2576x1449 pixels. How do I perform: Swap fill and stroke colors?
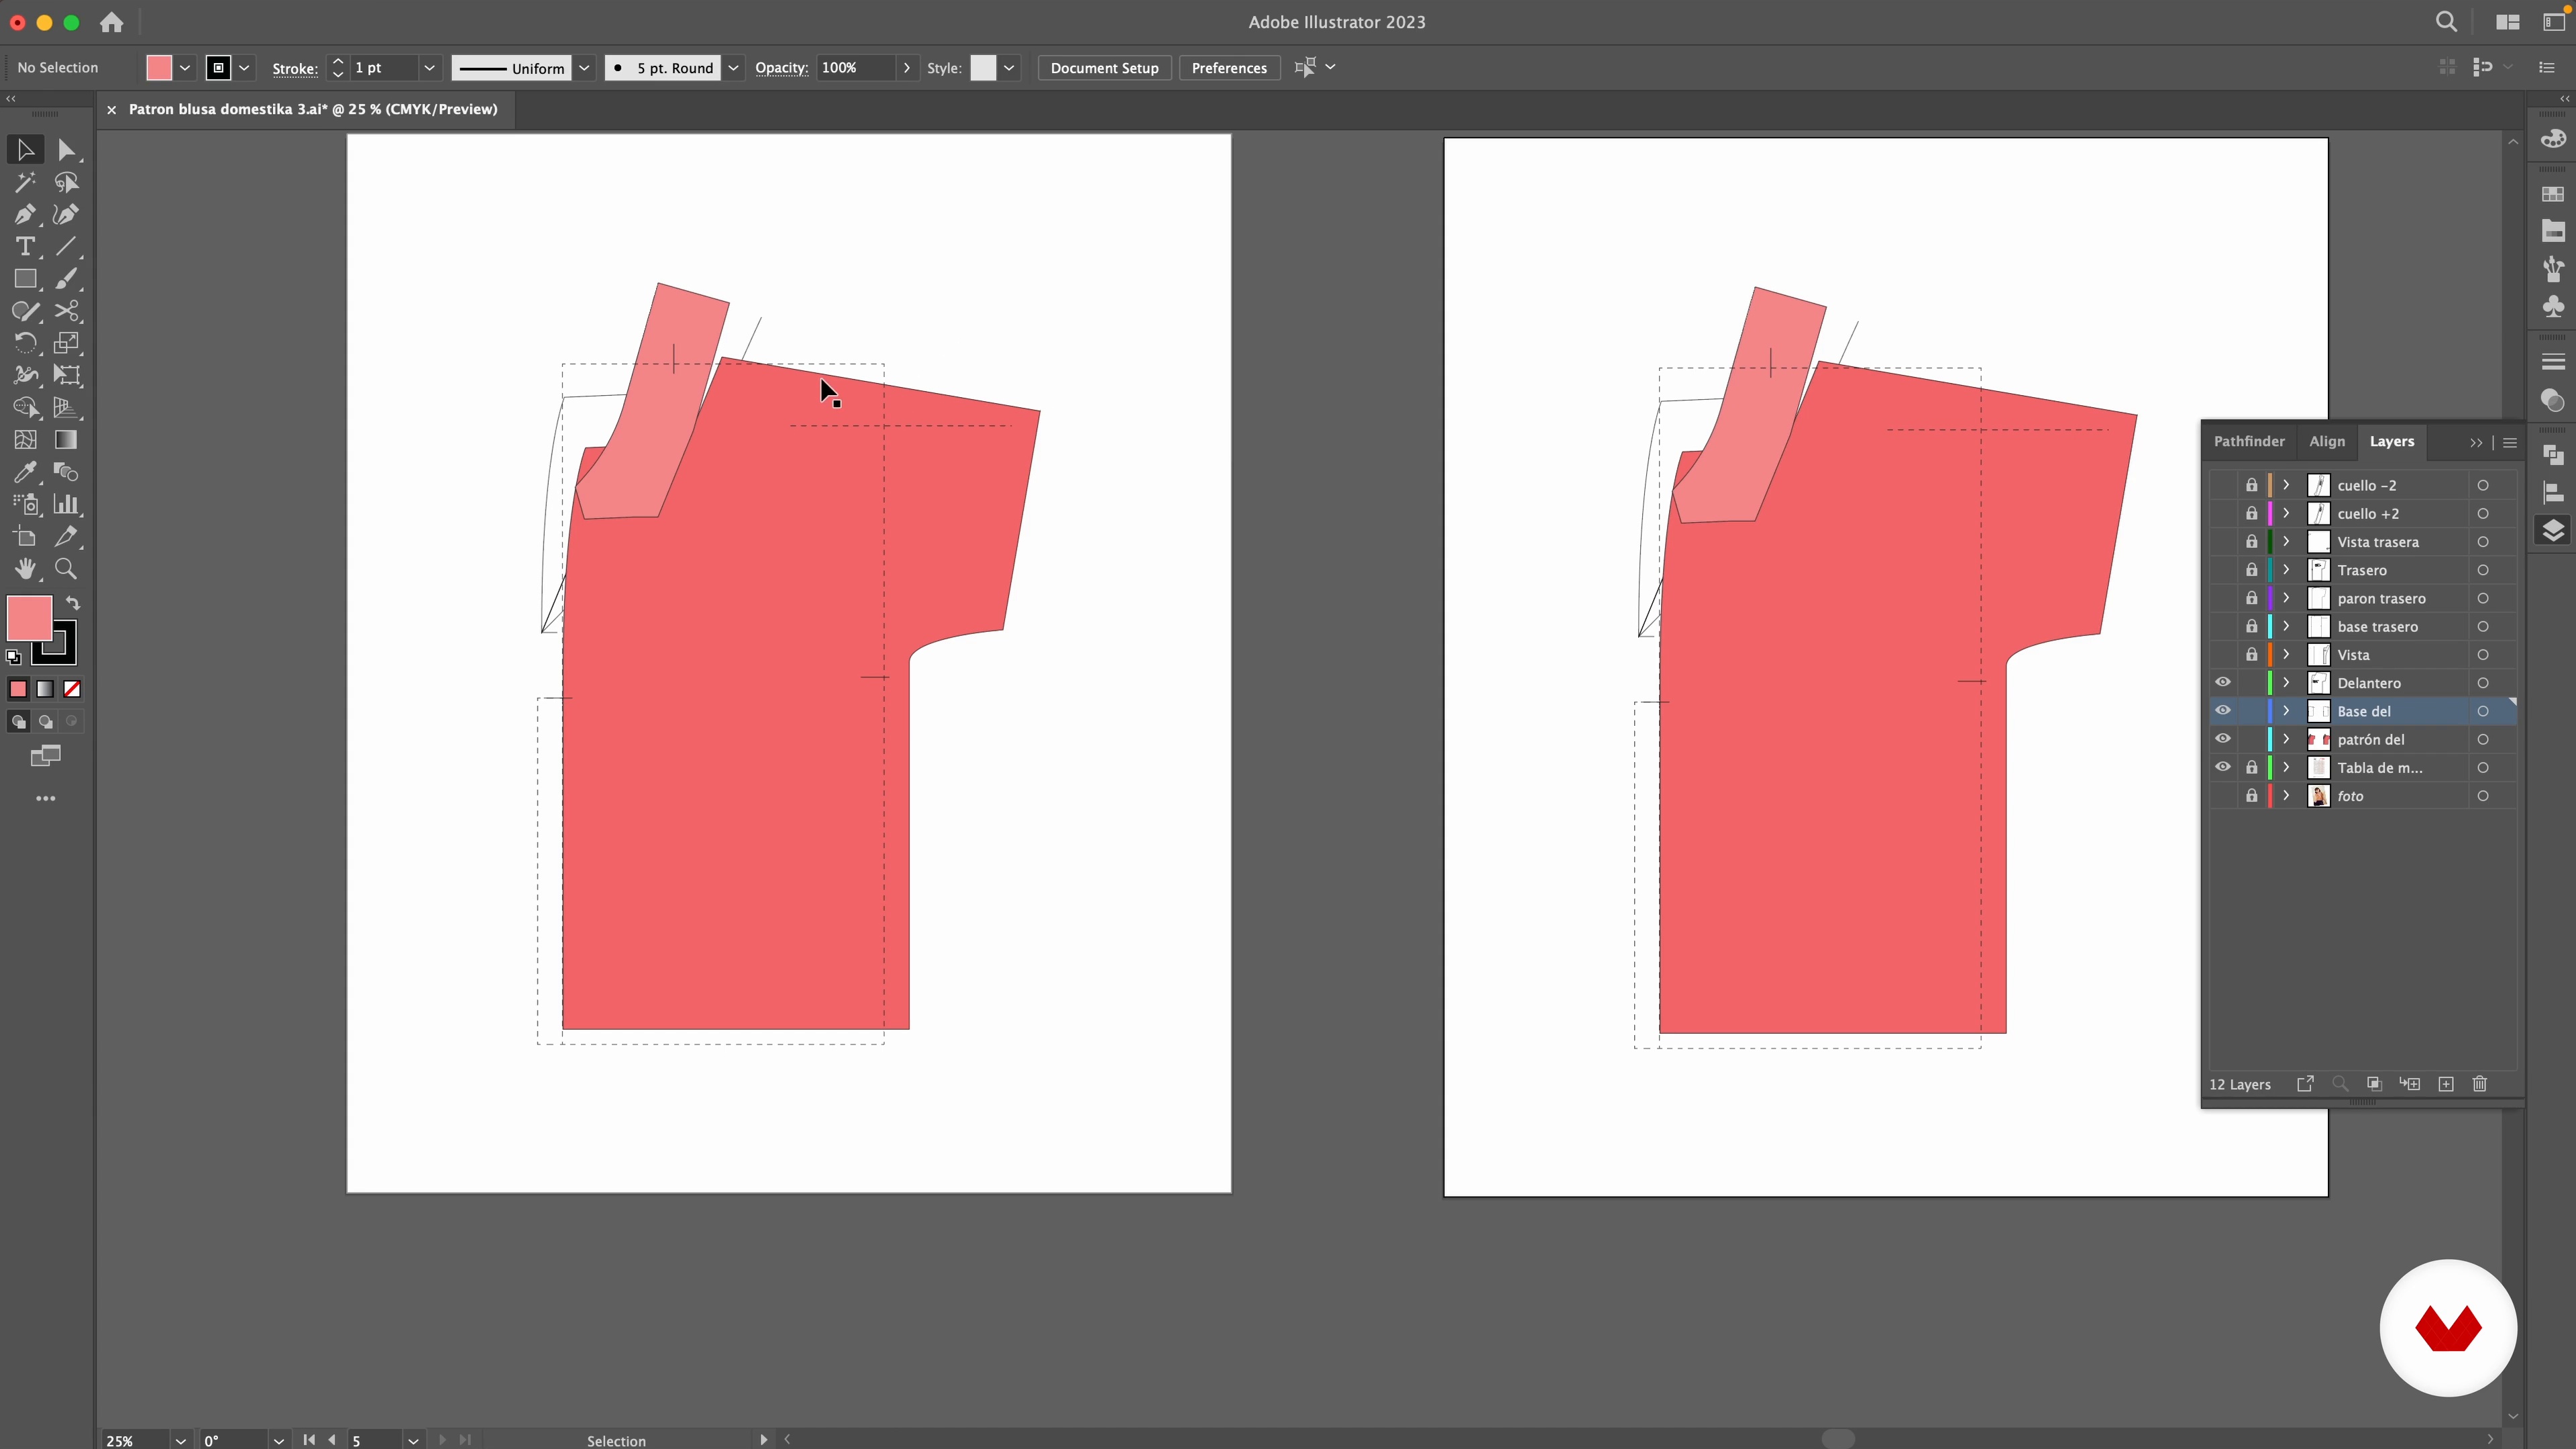click(73, 603)
